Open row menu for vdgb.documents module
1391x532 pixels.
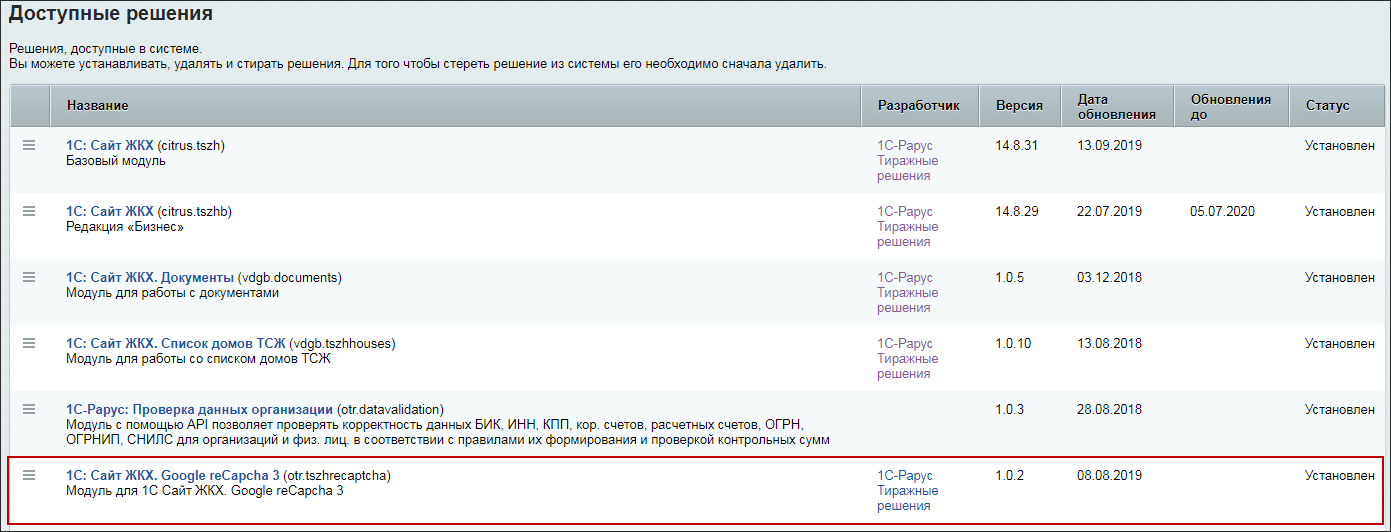(29, 277)
